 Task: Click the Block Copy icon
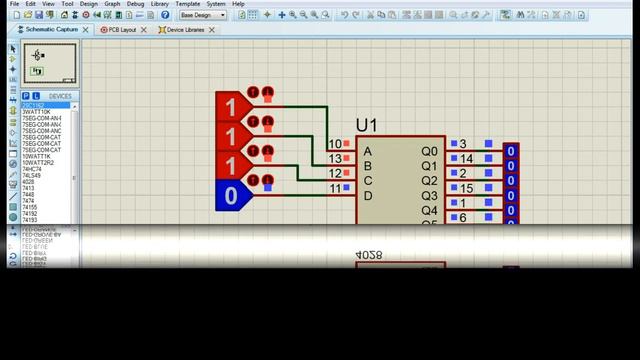(407, 15)
